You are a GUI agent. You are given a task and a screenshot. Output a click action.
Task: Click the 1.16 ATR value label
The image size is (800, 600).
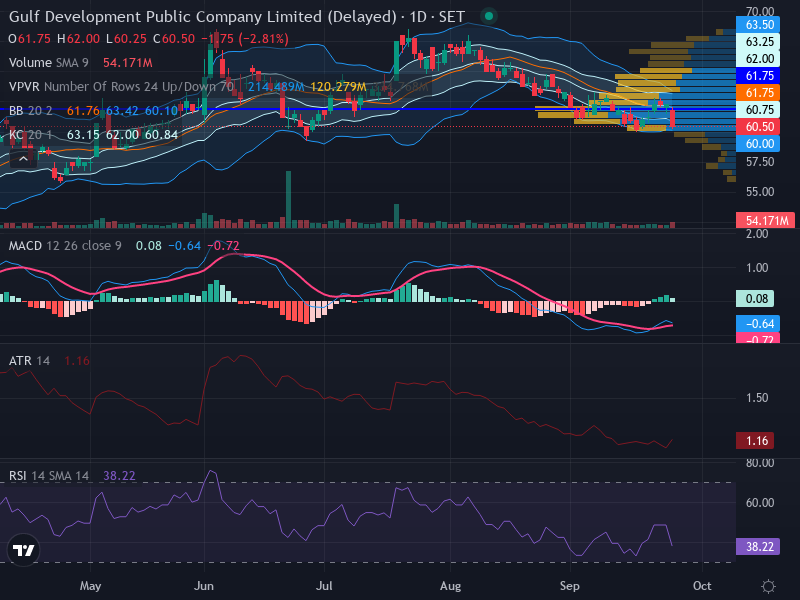point(755,440)
